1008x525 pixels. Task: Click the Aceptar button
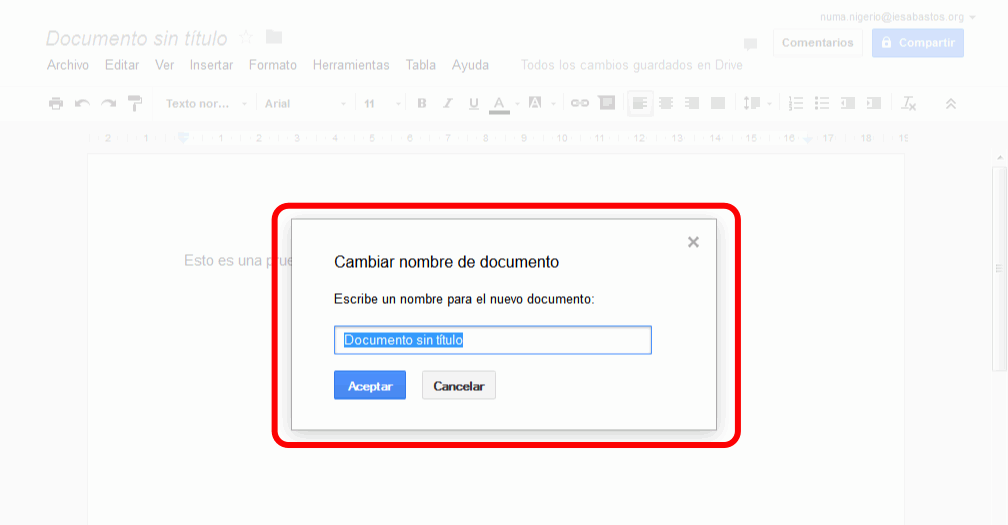pos(369,386)
